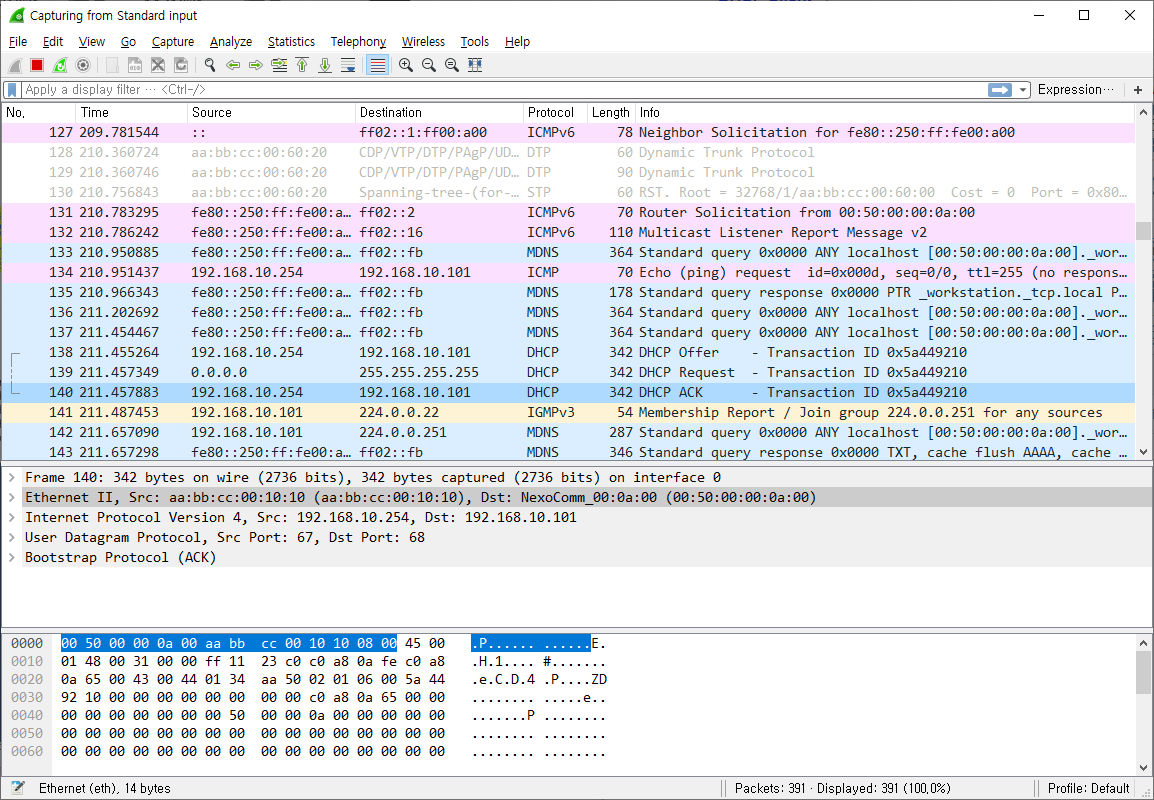
Task: Zoom out the main window text
Action: pos(428,66)
